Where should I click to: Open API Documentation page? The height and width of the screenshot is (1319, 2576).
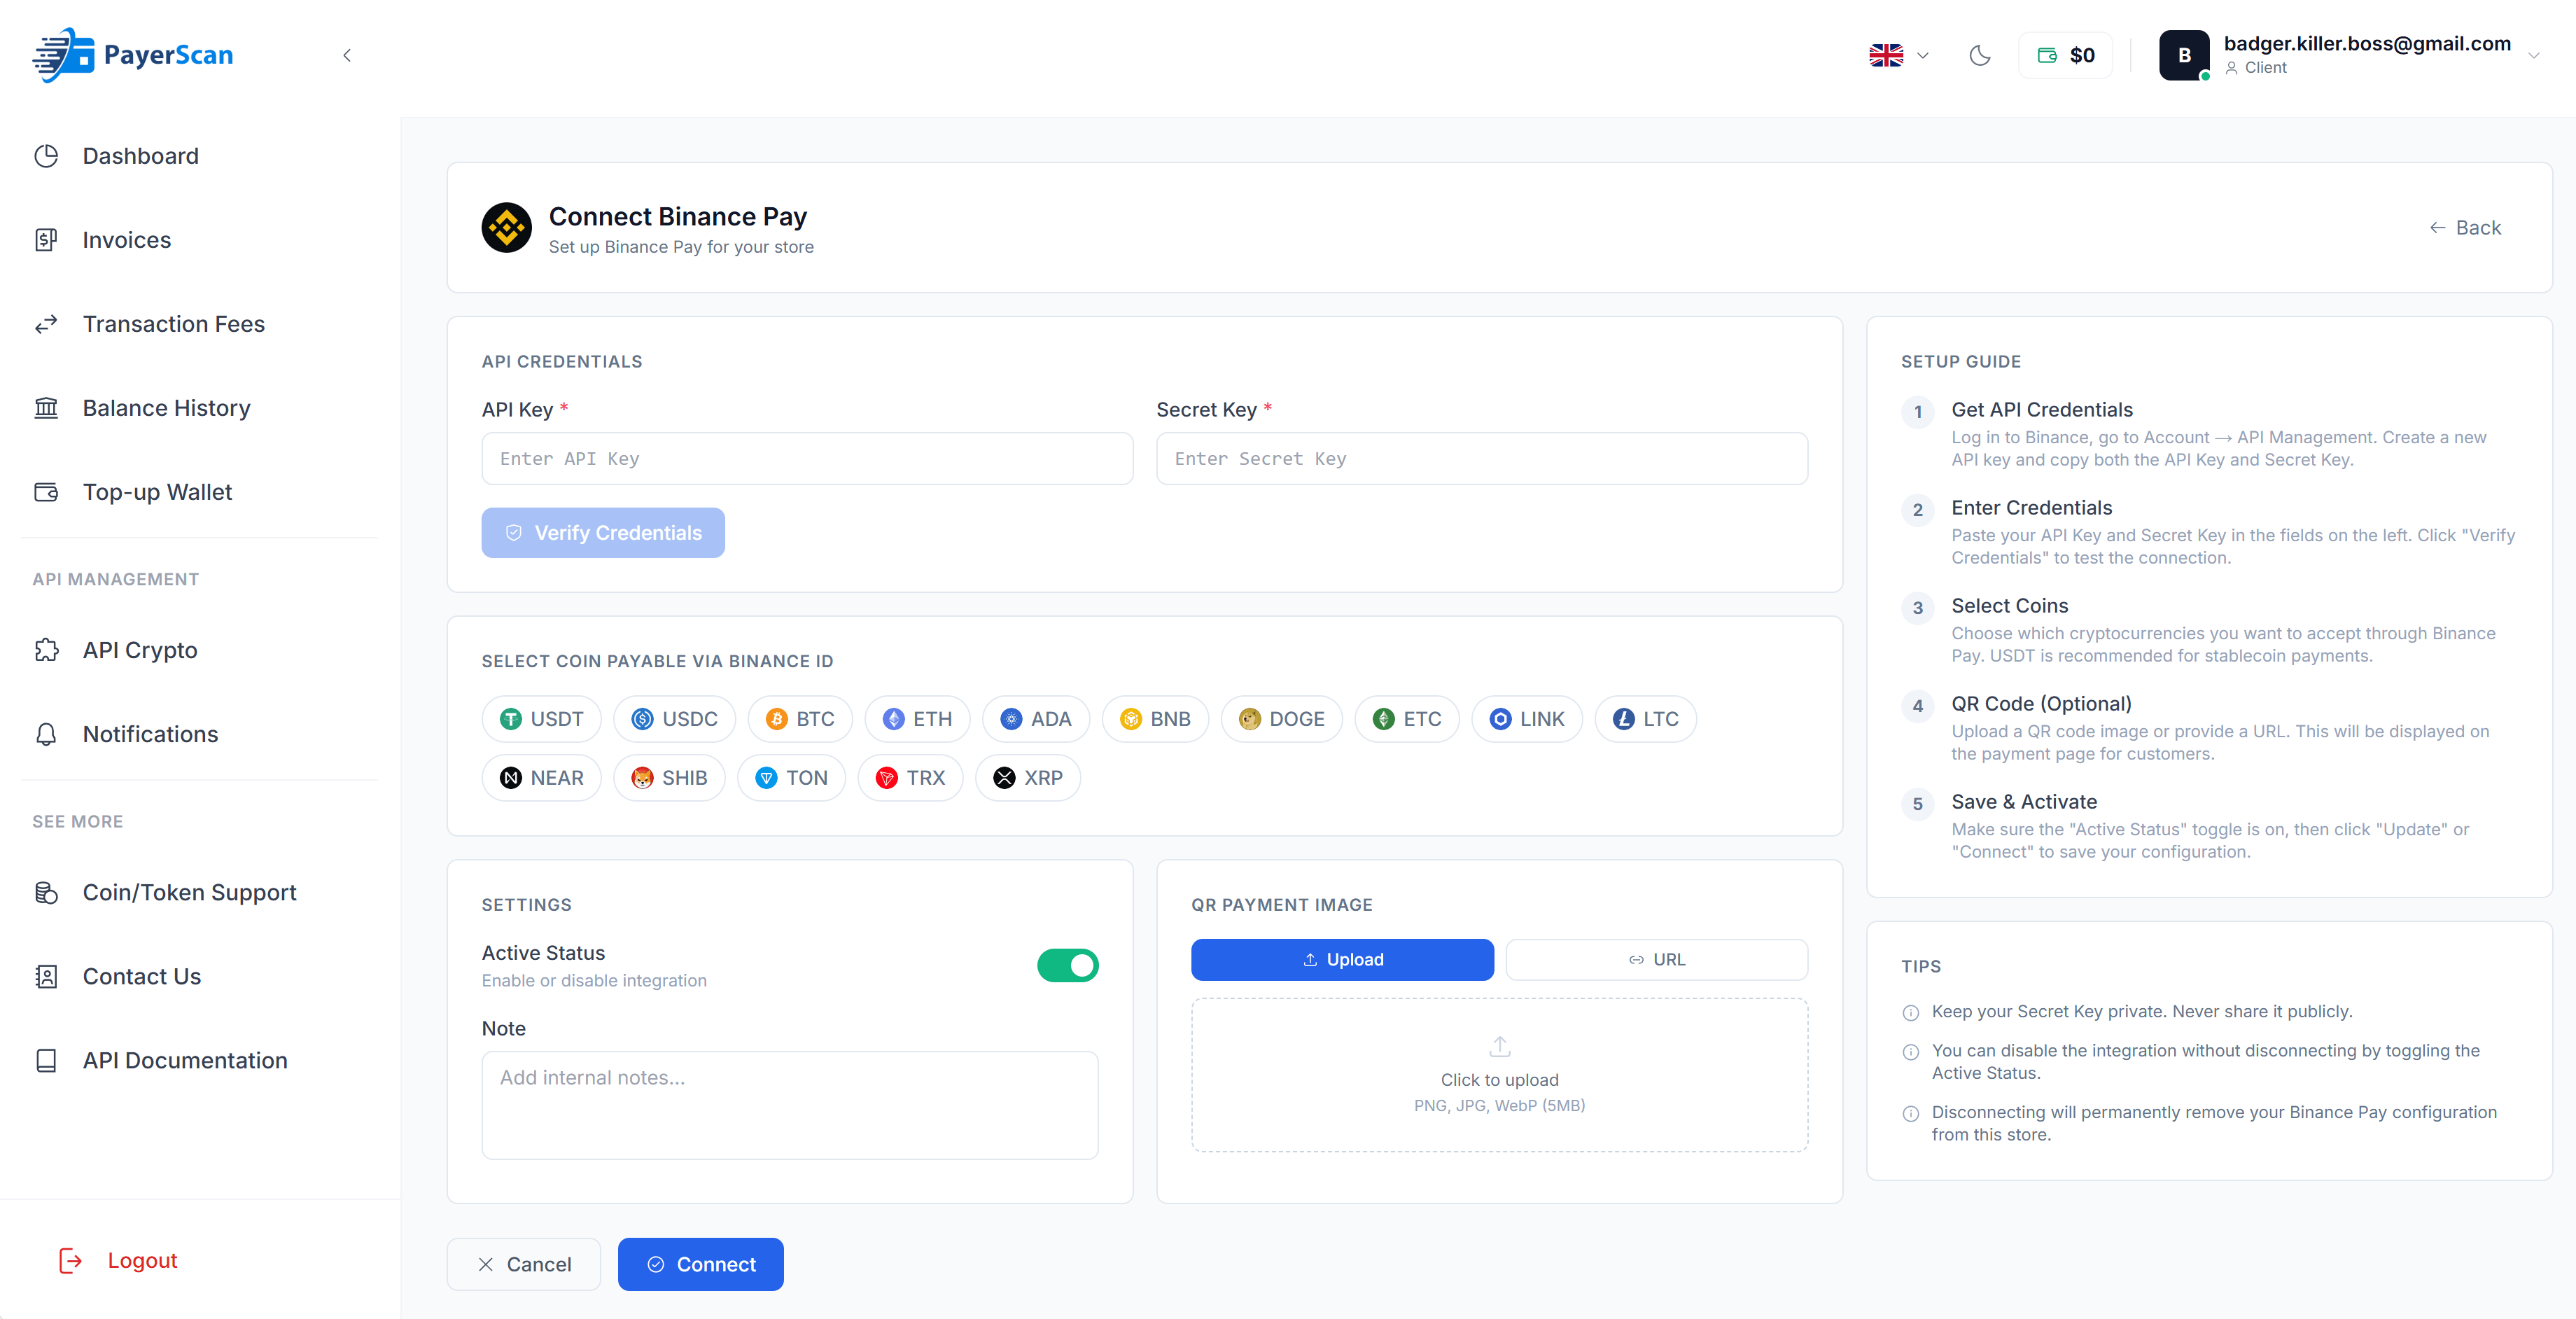click(x=185, y=1060)
